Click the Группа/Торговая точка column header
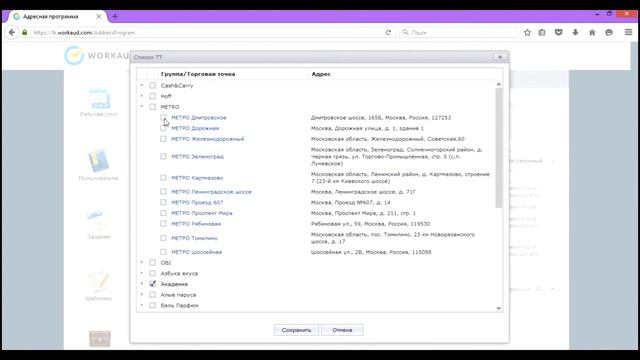This screenshot has width=640, height=360. coord(198,74)
